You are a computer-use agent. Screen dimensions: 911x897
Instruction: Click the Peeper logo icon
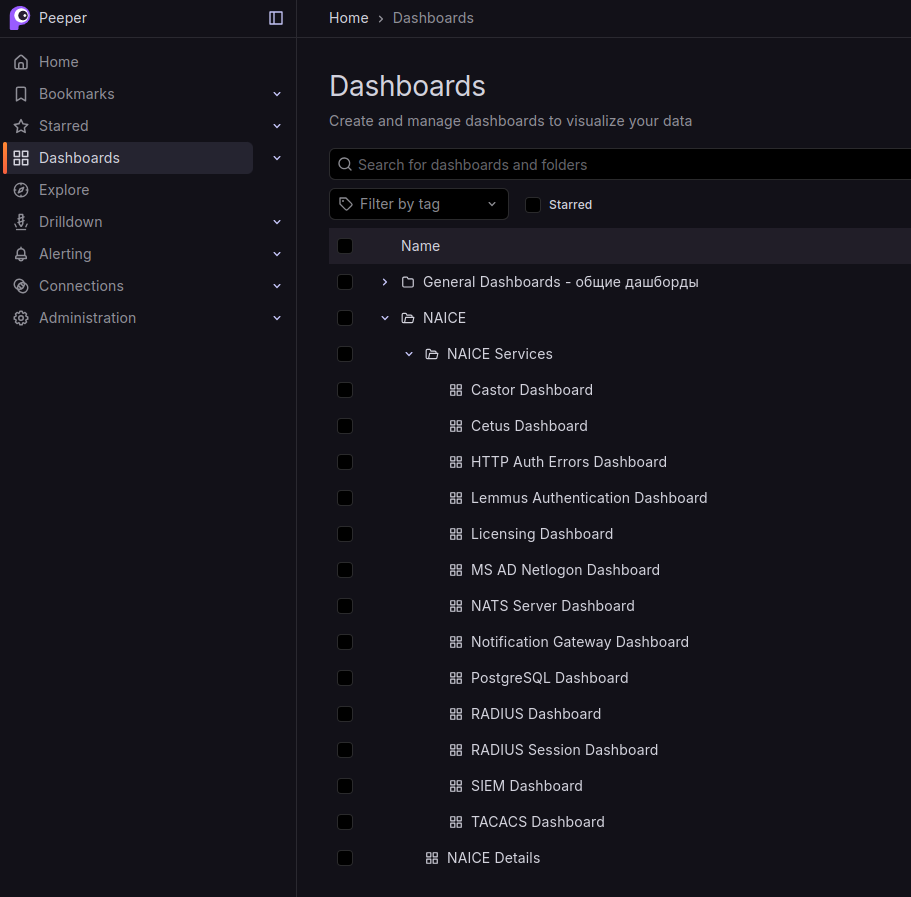tap(20, 18)
